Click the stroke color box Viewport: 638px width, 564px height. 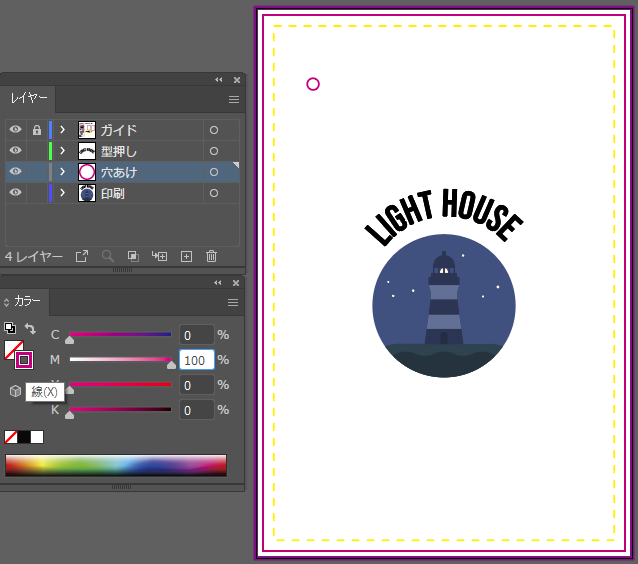click(x=24, y=360)
